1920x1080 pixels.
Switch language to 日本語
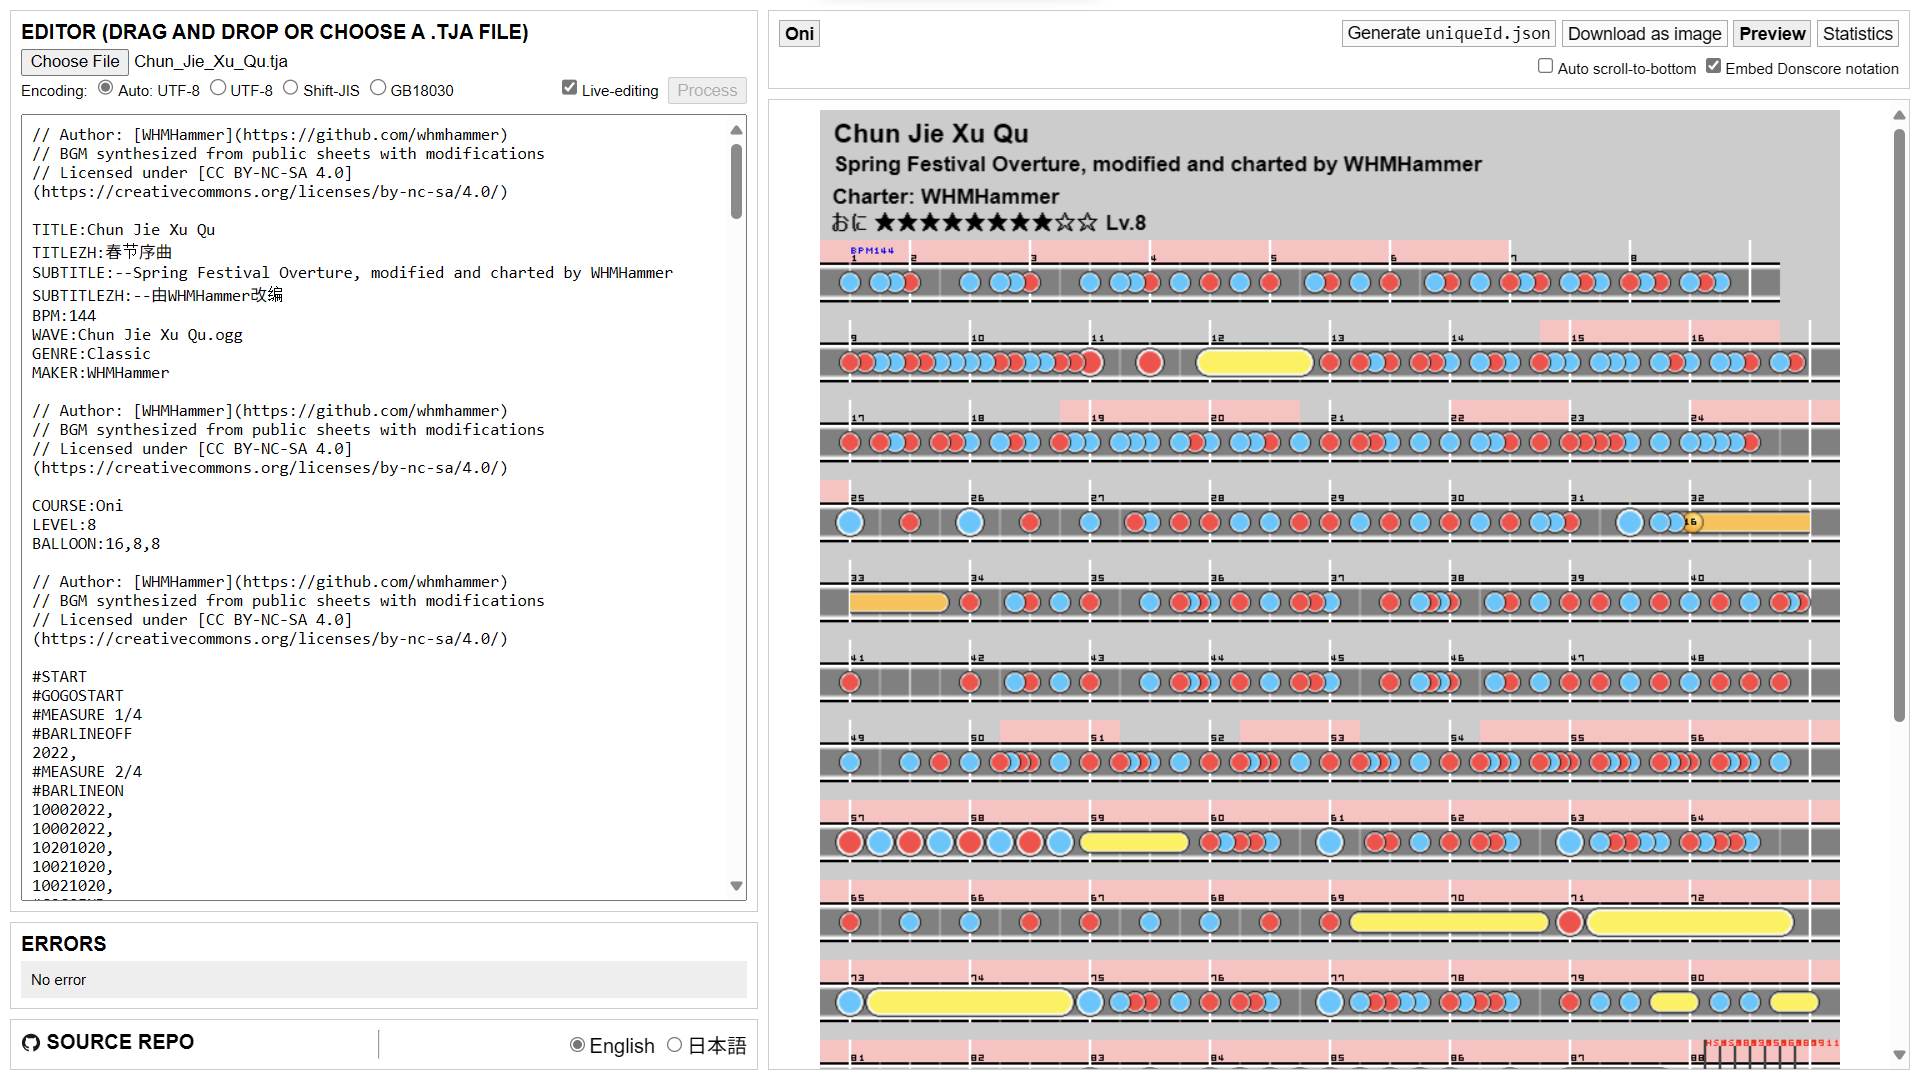click(x=675, y=1045)
